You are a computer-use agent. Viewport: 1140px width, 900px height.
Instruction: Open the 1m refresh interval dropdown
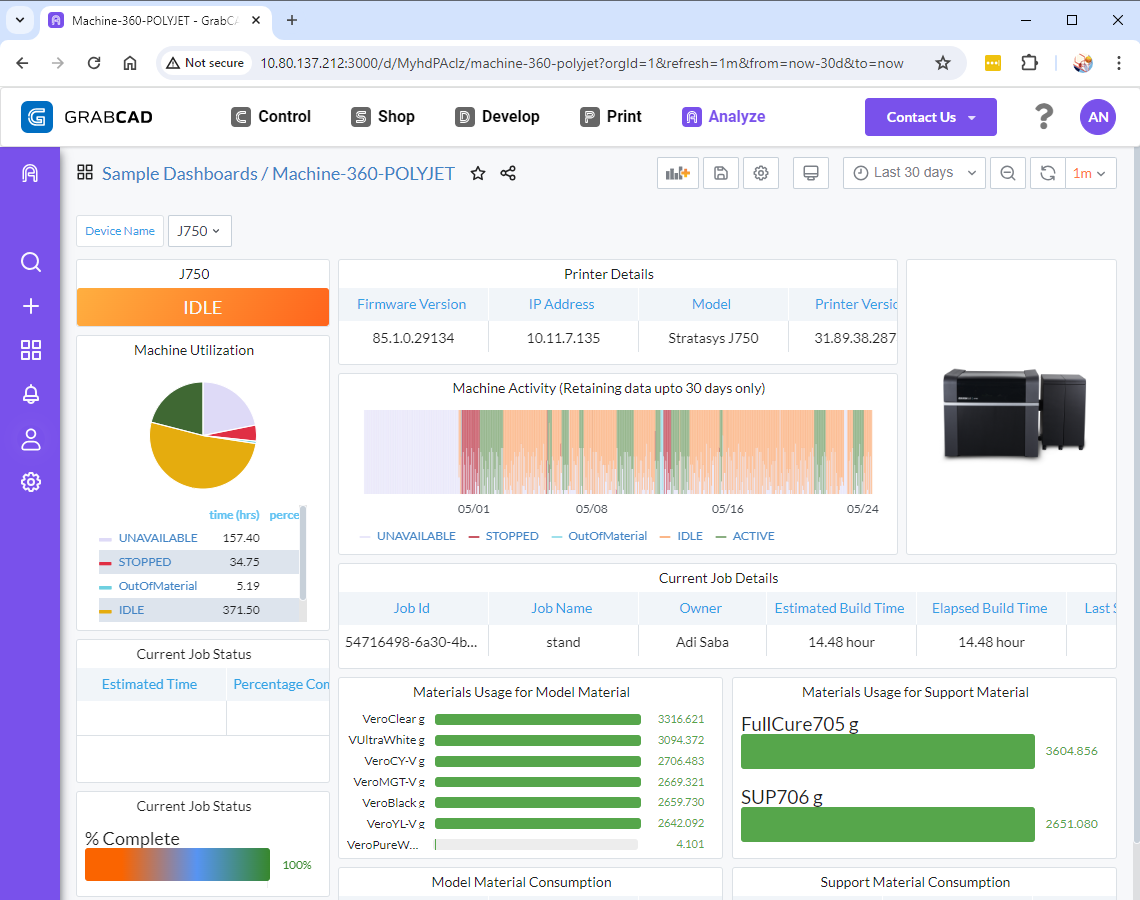(1090, 173)
